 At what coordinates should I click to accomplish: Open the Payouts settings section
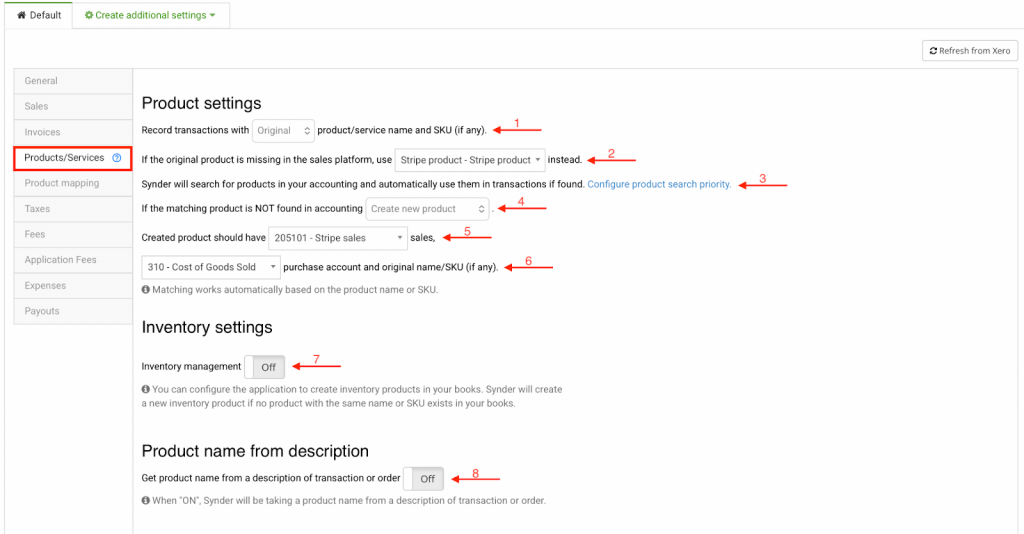click(x=42, y=311)
